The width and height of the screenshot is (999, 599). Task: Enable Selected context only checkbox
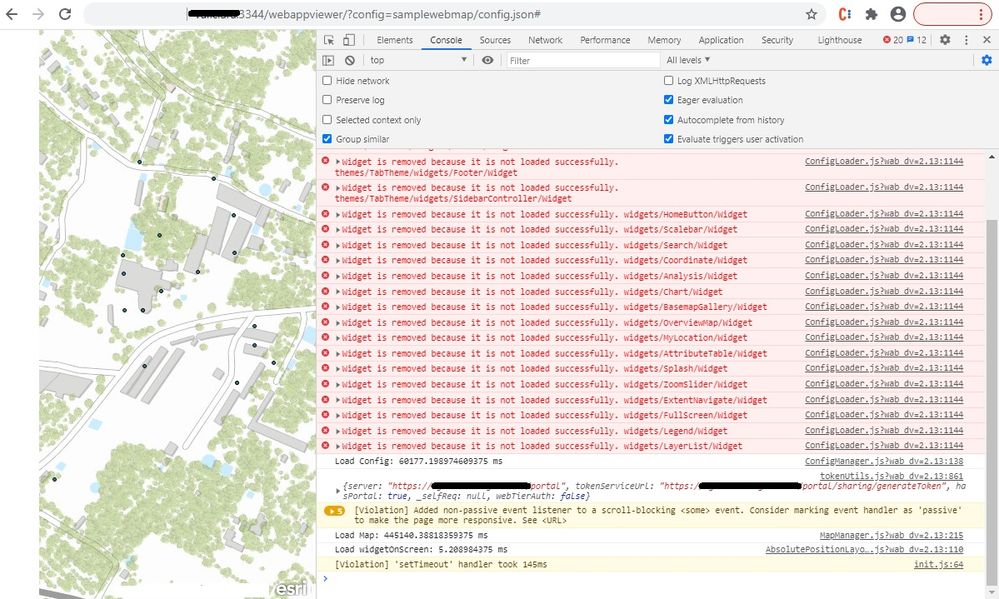[x=327, y=119]
